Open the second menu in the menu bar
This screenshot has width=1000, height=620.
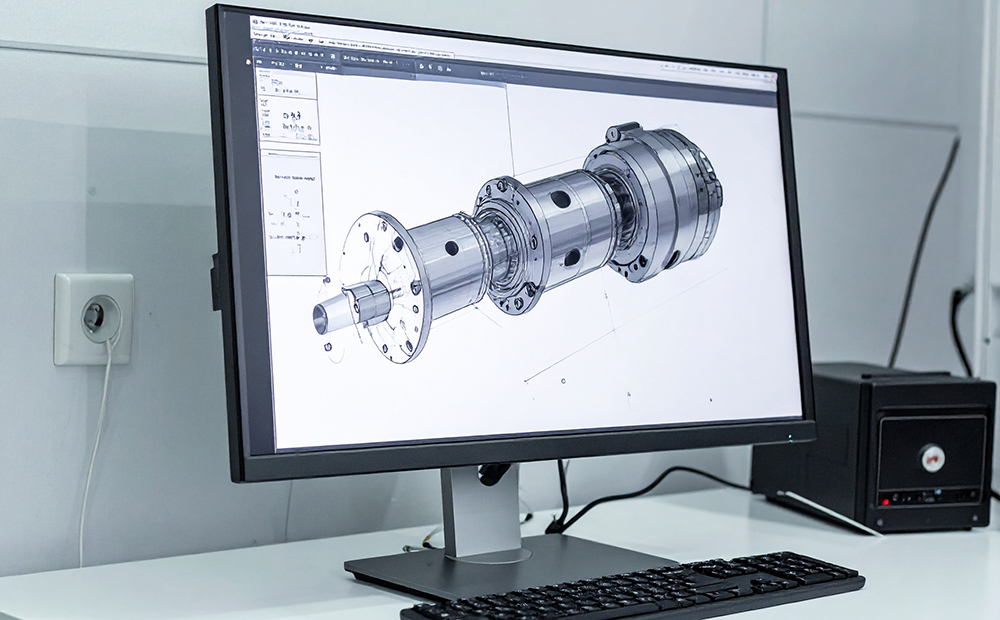click(x=272, y=35)
